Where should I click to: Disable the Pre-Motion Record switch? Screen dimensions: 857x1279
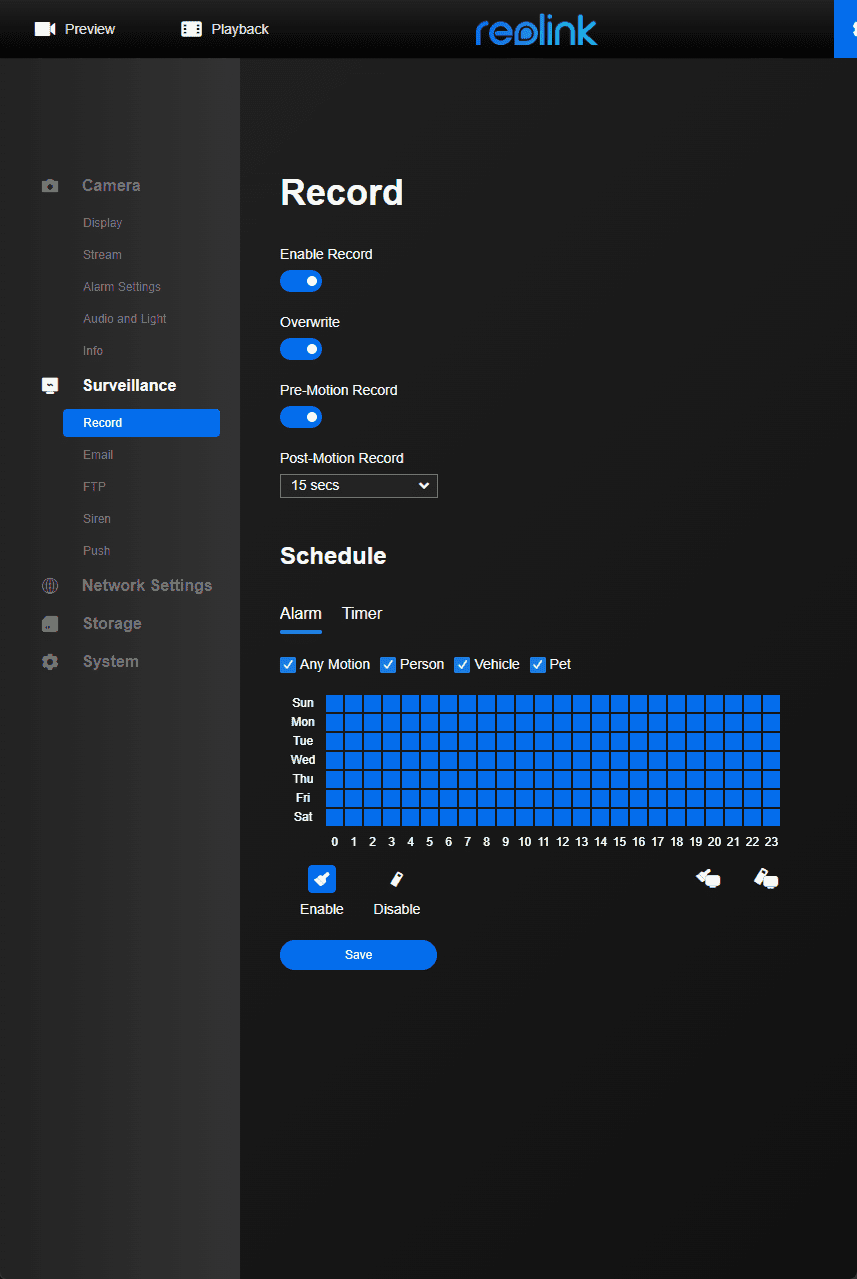click(301, 417)
